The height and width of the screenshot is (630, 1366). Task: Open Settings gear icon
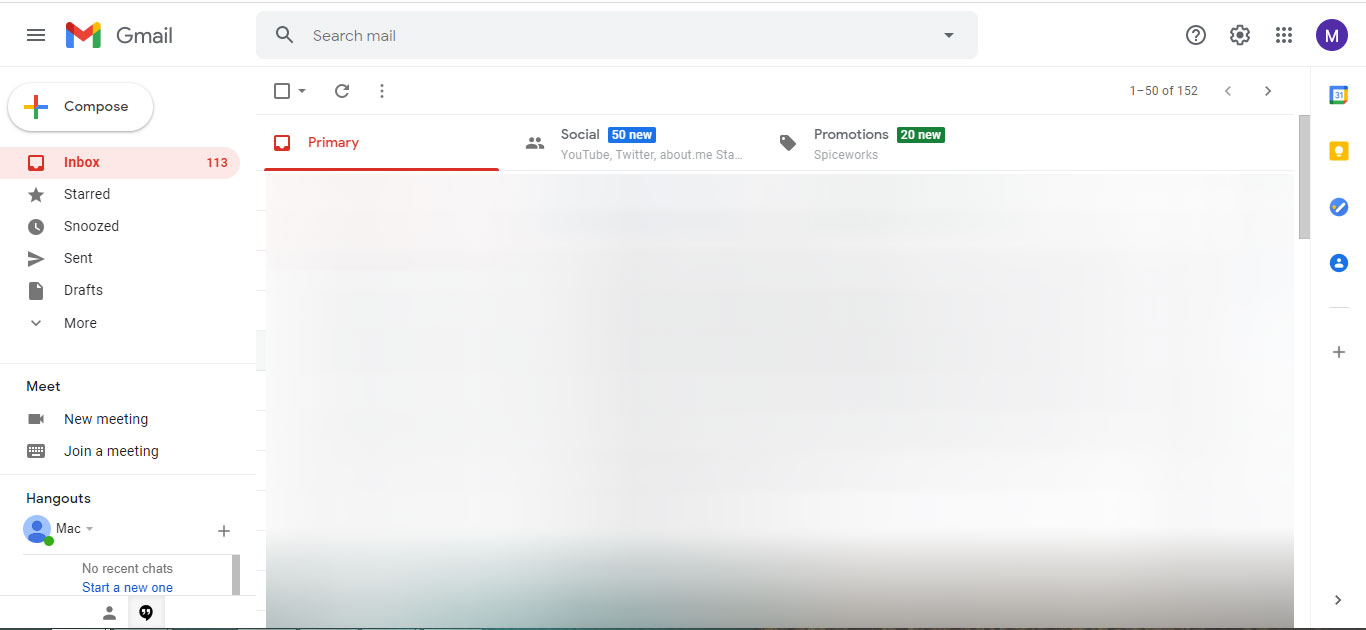(x=1240, y=35)
